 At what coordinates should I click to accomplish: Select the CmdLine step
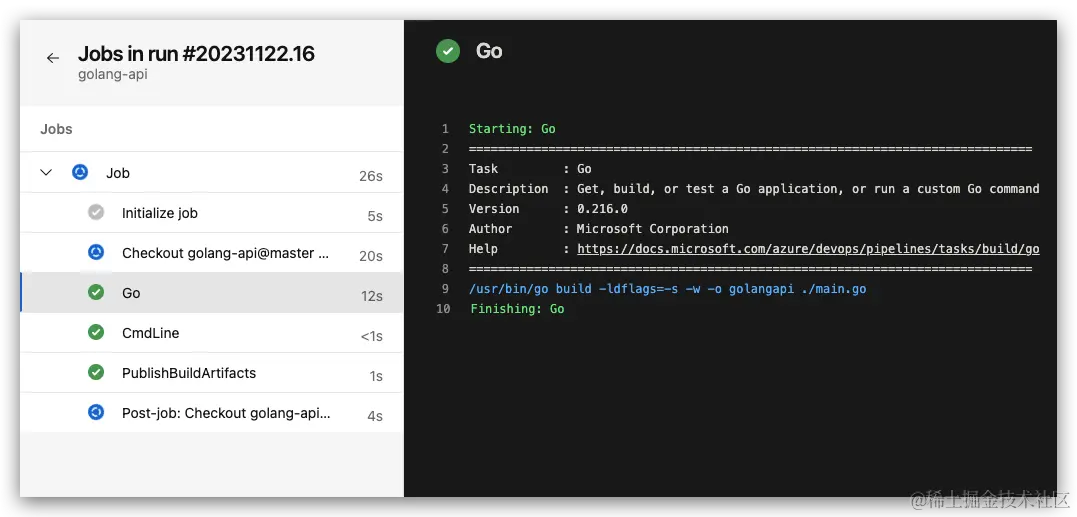150,333
